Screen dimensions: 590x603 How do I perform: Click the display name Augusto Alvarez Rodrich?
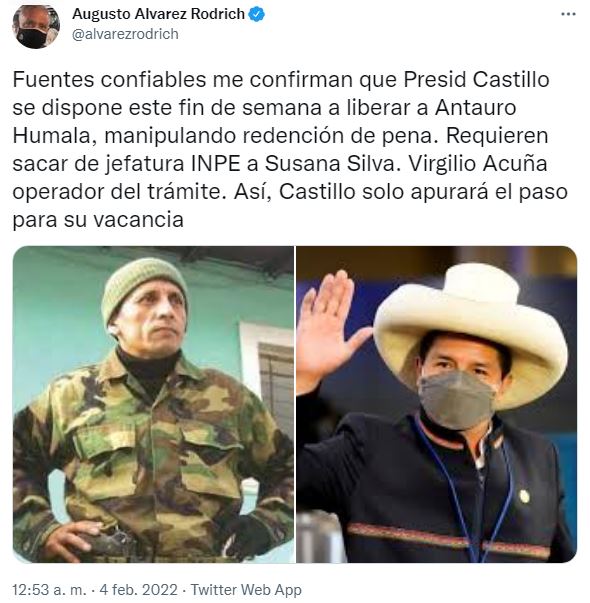click(158, 14)
